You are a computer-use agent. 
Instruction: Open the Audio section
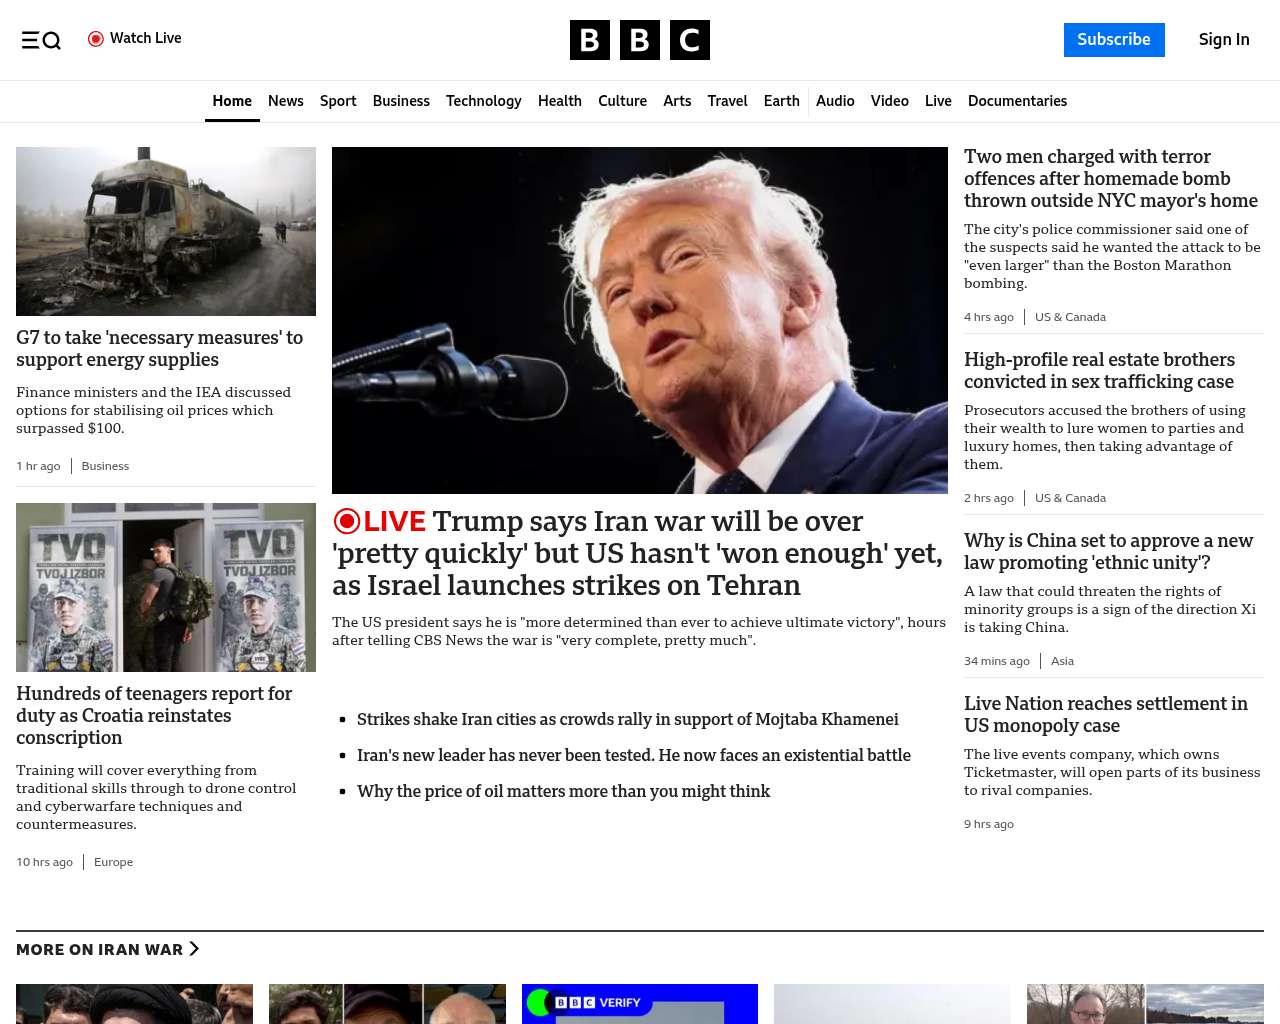click(x=835, y=101)
